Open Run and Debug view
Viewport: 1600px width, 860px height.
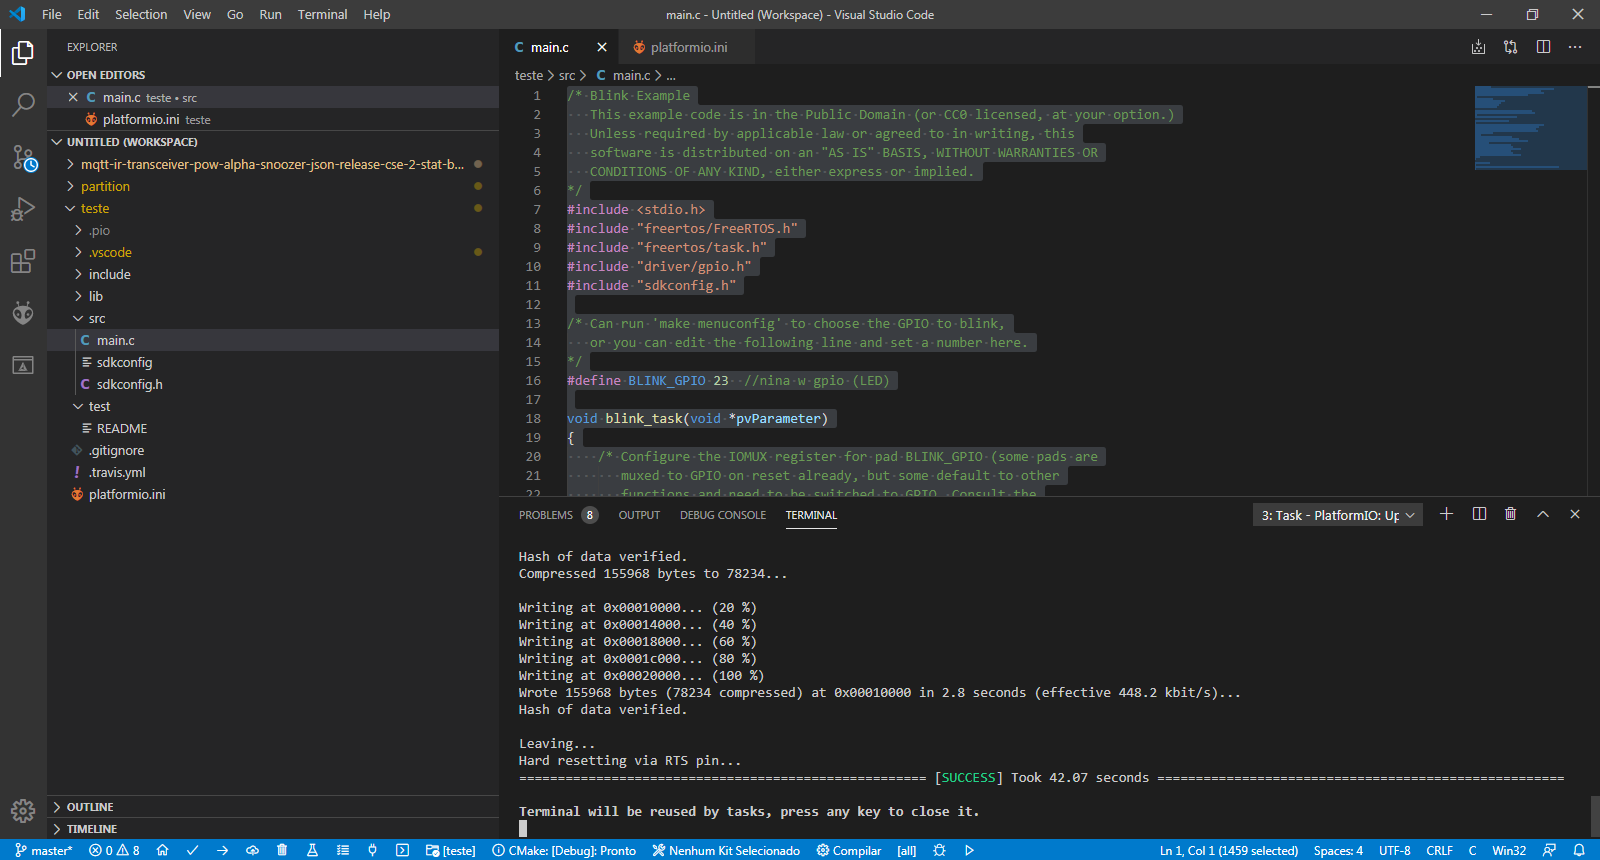[23, 209]
